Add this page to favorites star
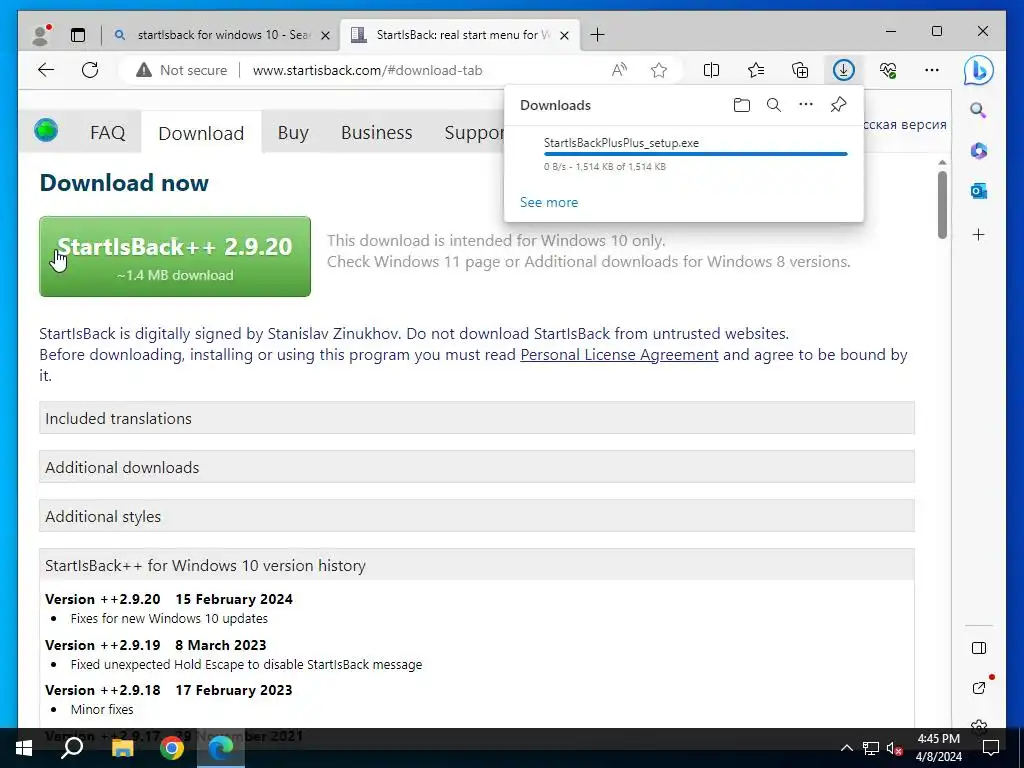 (x=659, y=70)
